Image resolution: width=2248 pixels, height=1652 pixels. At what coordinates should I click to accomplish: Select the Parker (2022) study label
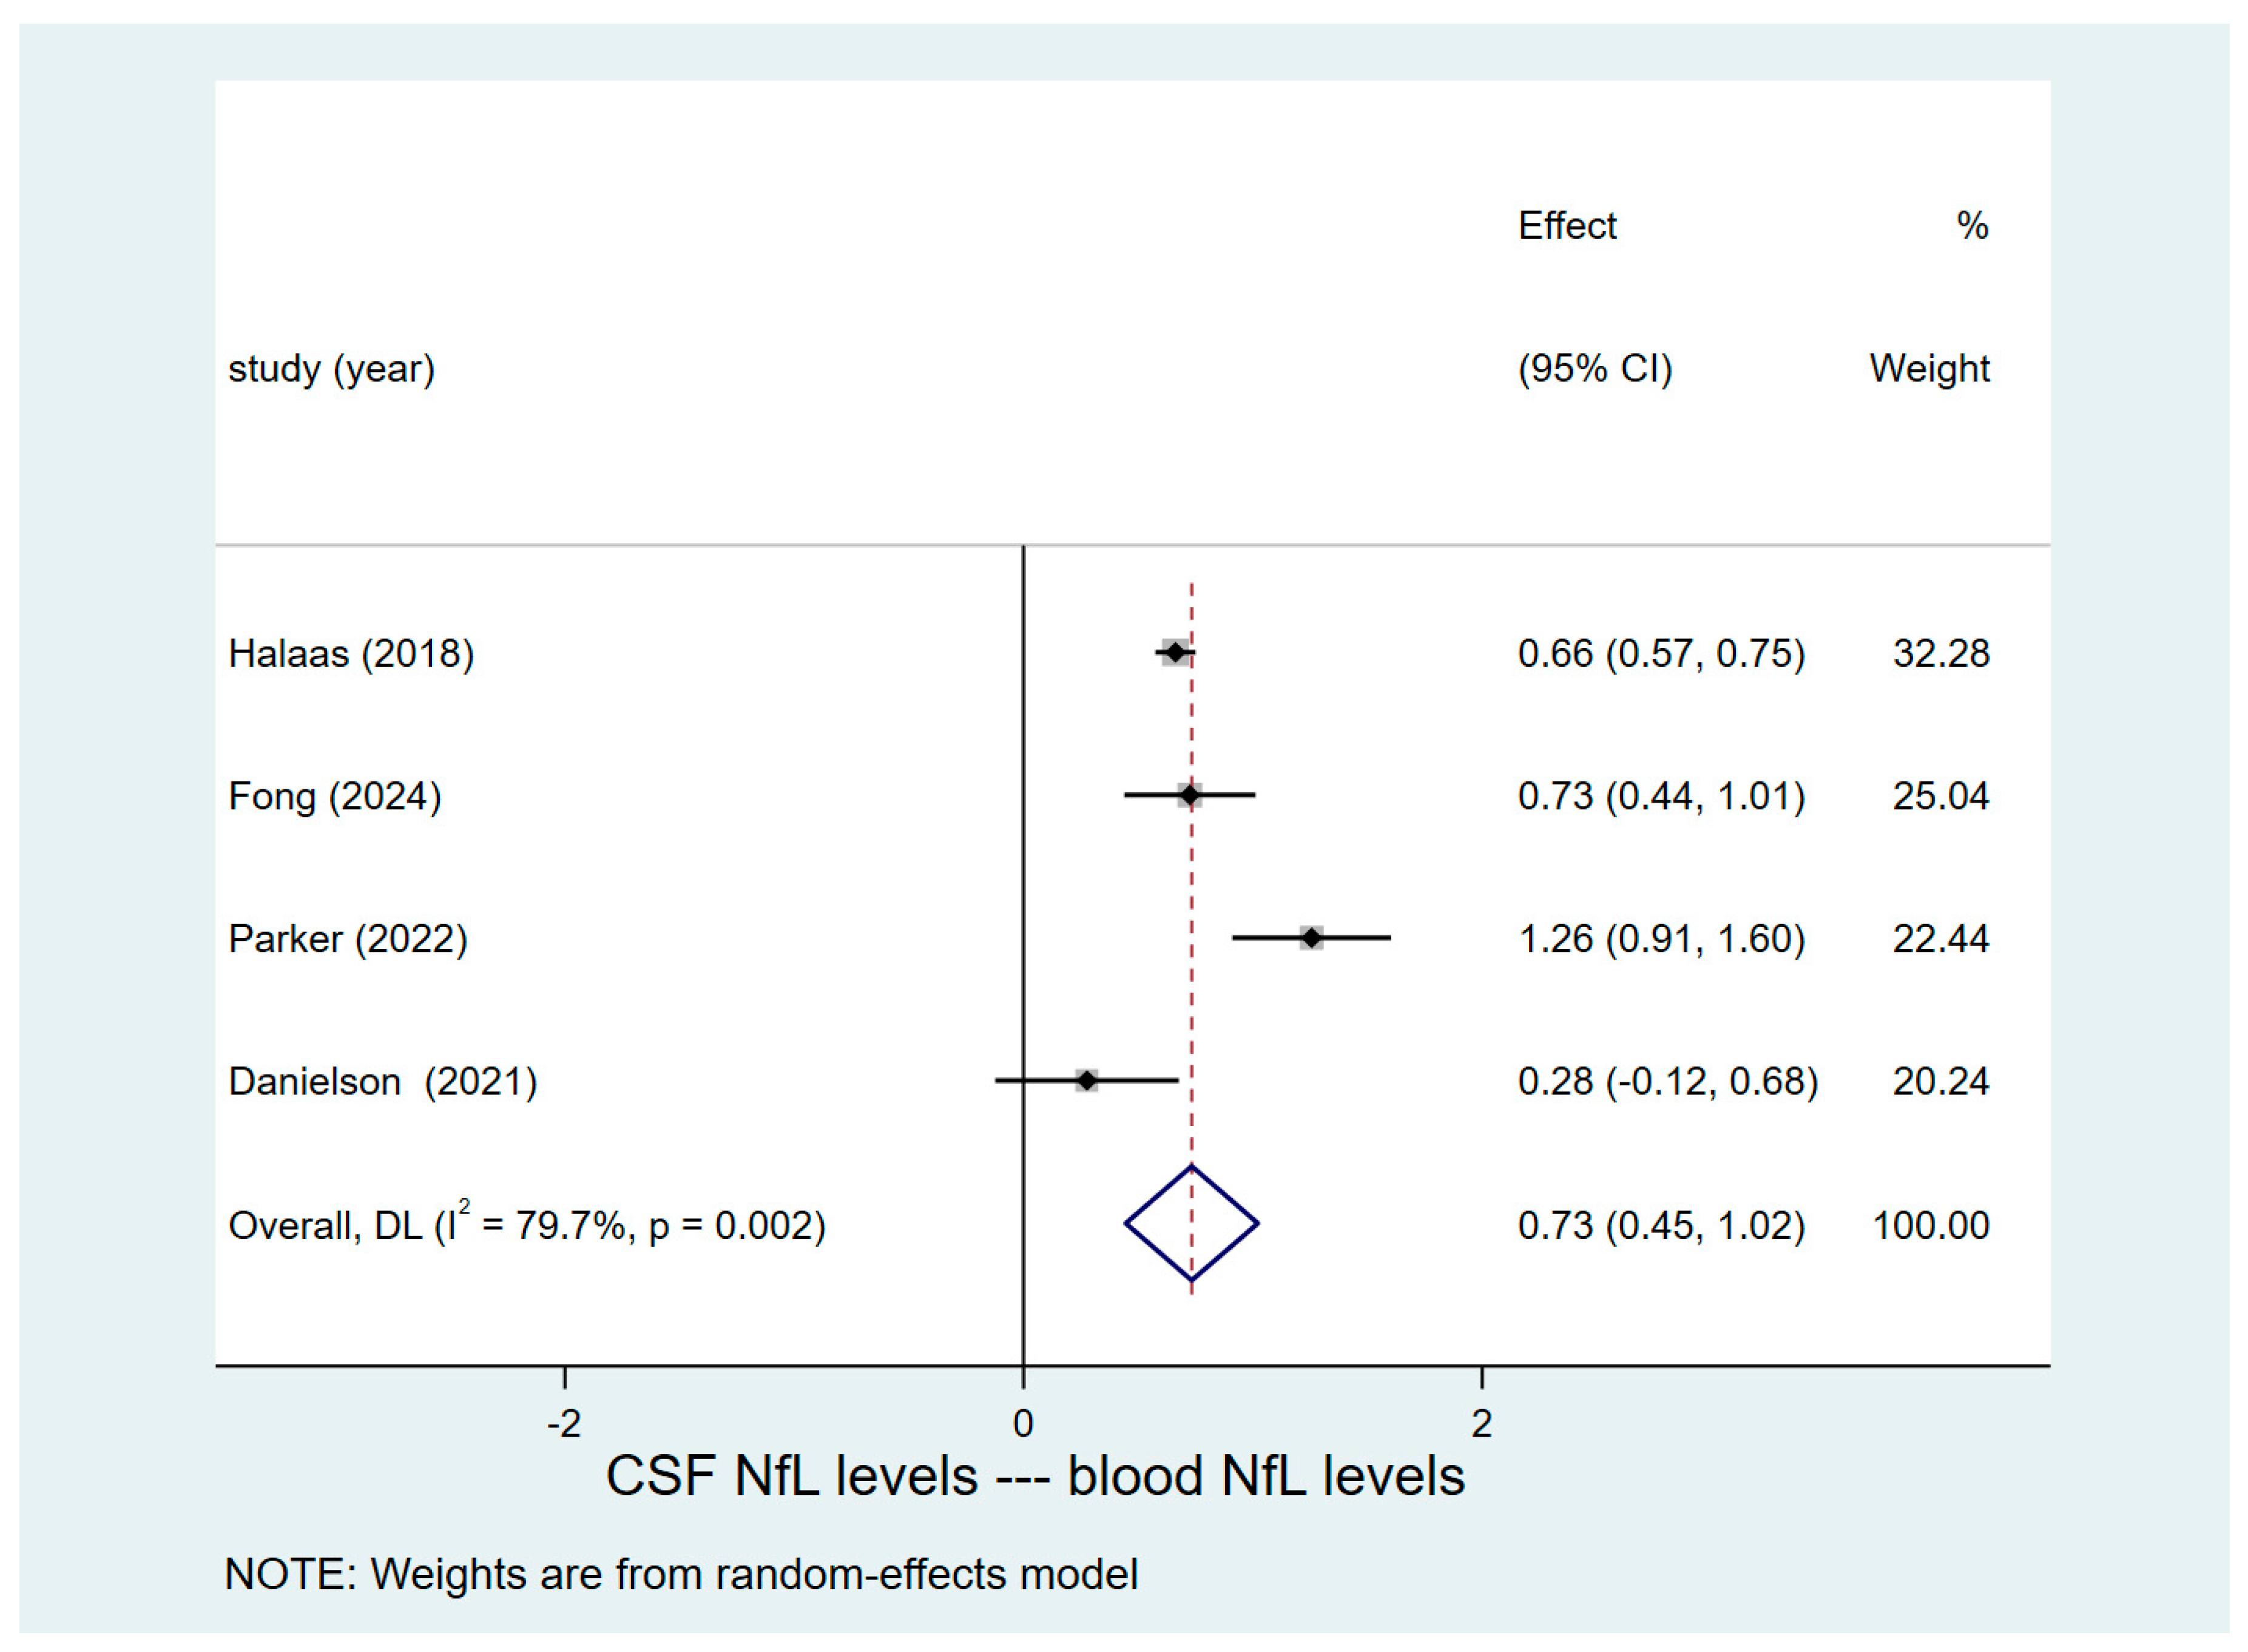point(348,939)
